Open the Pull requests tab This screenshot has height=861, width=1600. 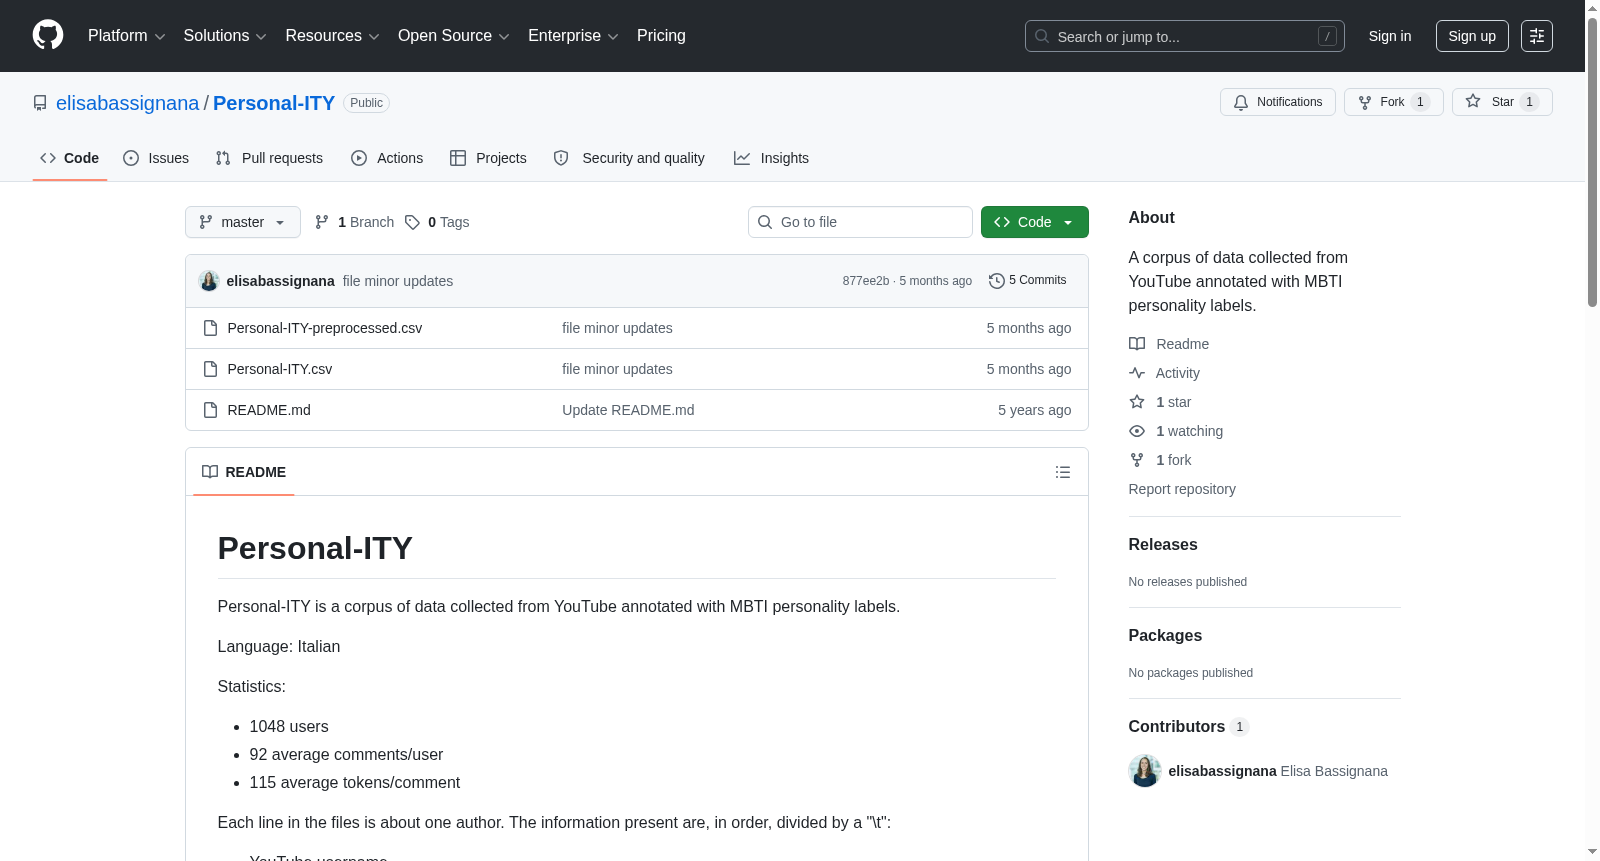pos(269,158)
